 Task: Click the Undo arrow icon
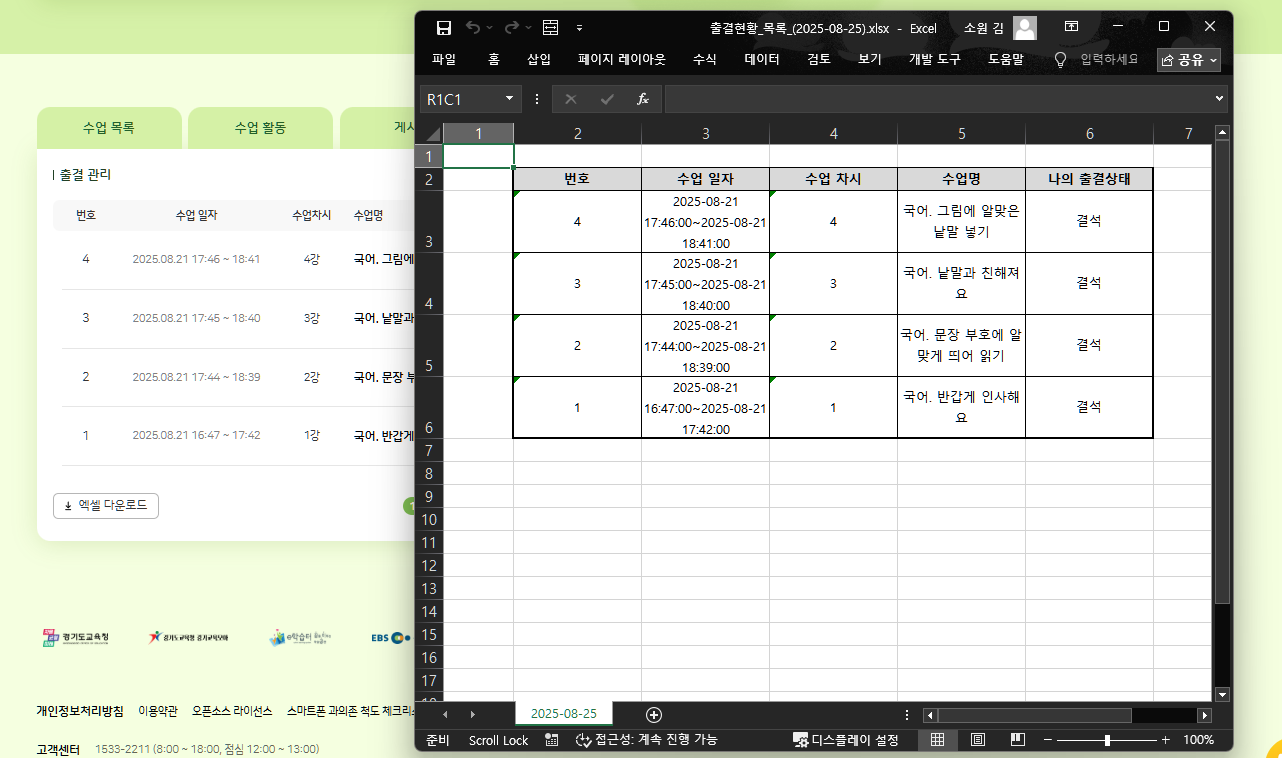[x=473, y=28]
